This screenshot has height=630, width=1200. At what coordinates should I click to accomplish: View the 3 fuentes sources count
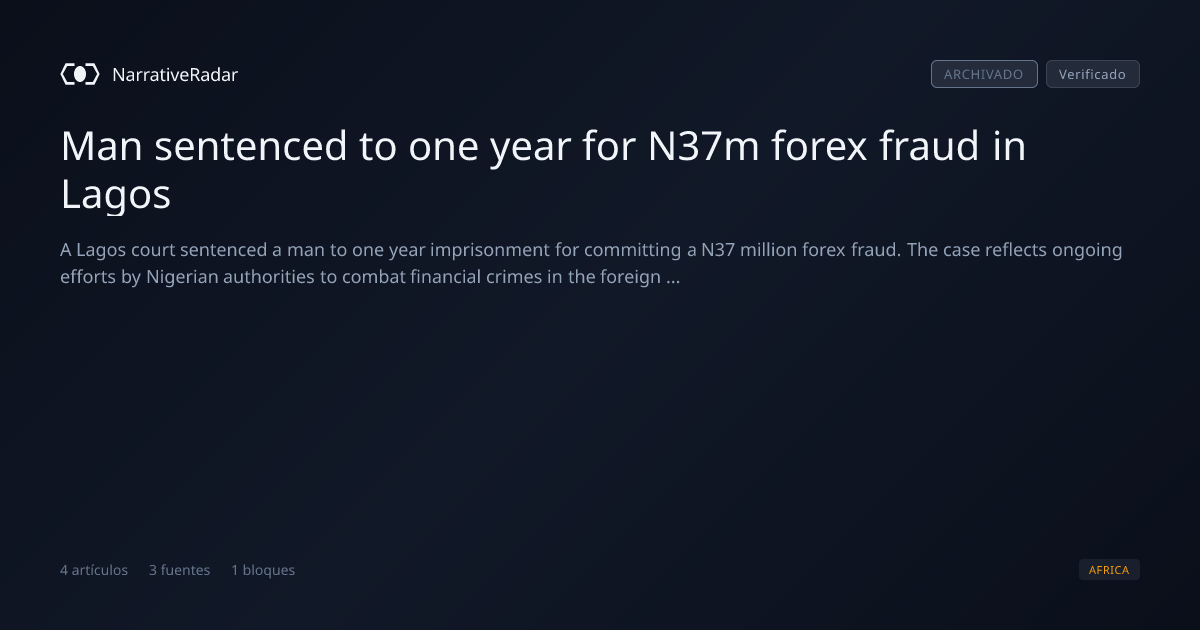pyautogui.click(x=180, y=570)
